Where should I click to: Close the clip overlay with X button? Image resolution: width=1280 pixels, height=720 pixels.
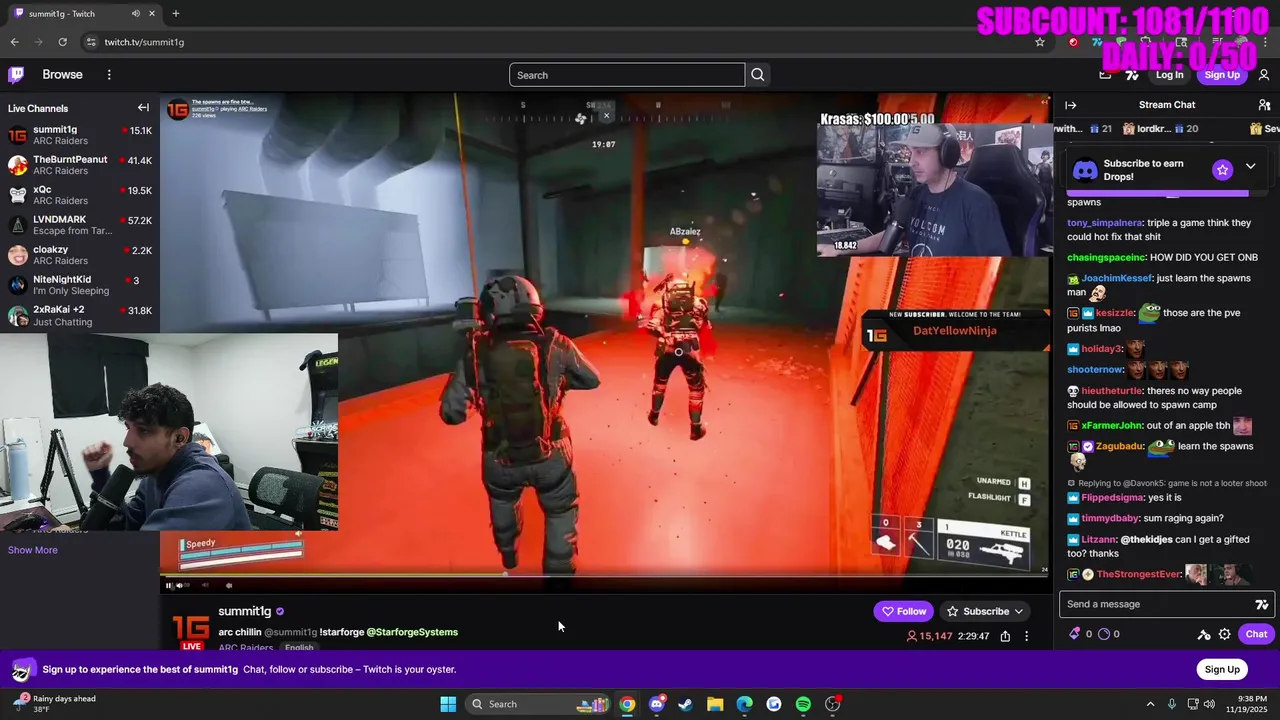[x=606, y=115]
